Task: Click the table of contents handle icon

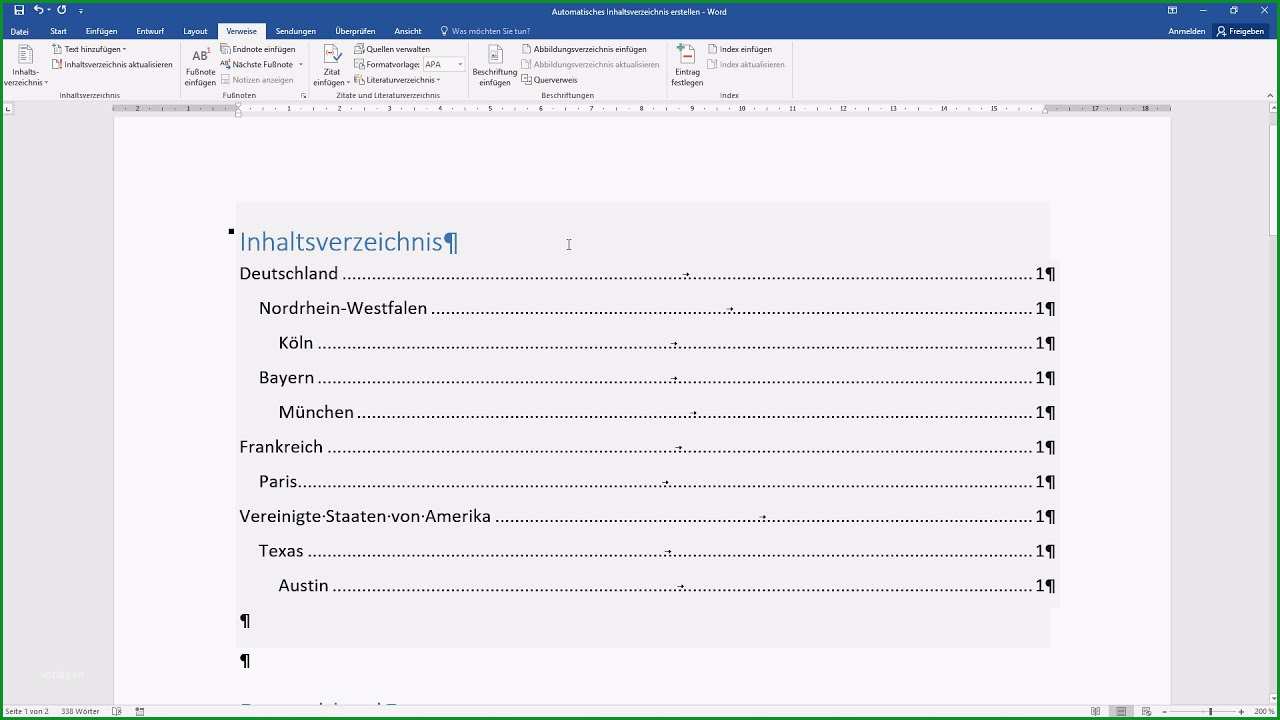Action: click(231, 231)
